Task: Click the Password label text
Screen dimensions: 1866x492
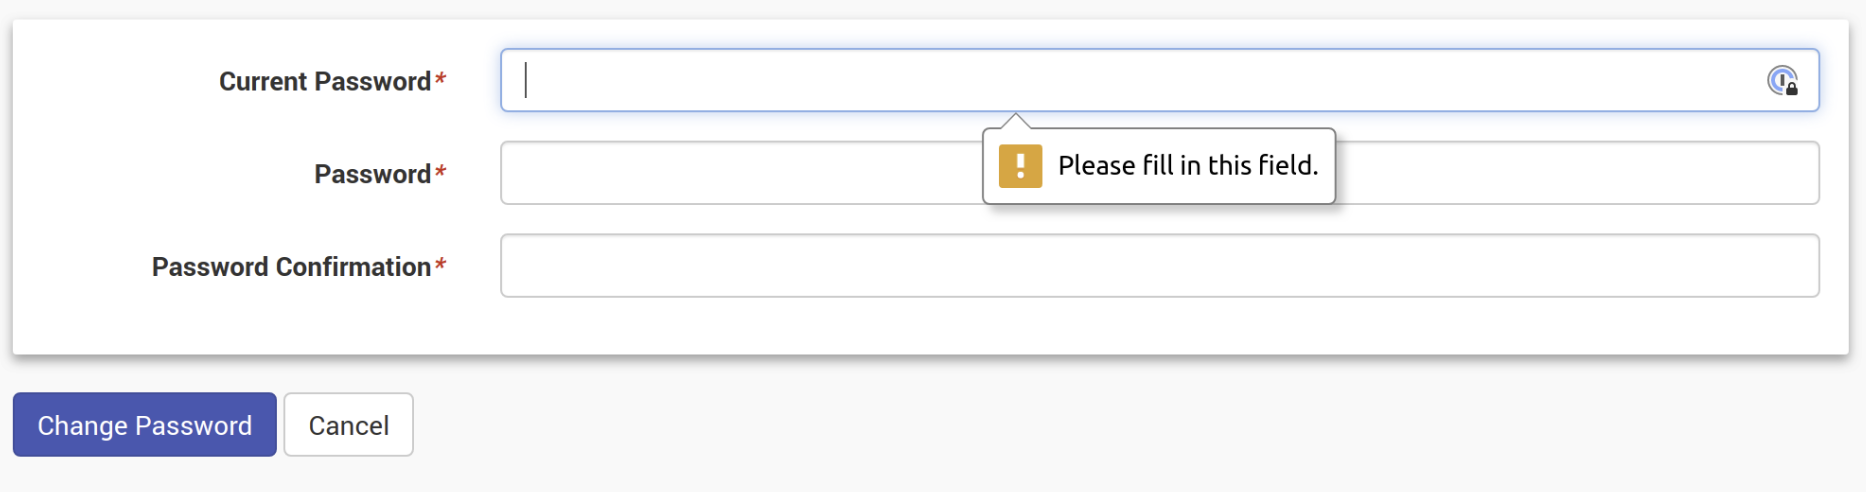Action: [x=372, y=174]
